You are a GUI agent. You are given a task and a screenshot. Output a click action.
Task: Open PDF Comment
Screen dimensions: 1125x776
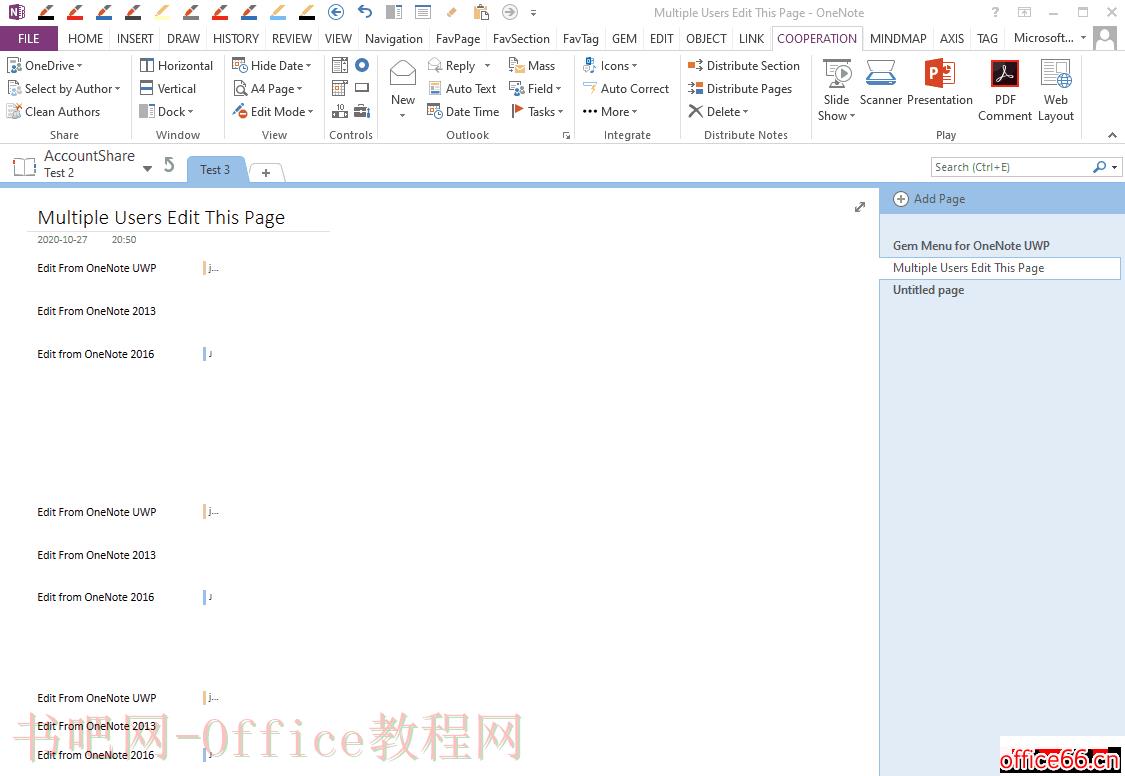click(1005, 91)
